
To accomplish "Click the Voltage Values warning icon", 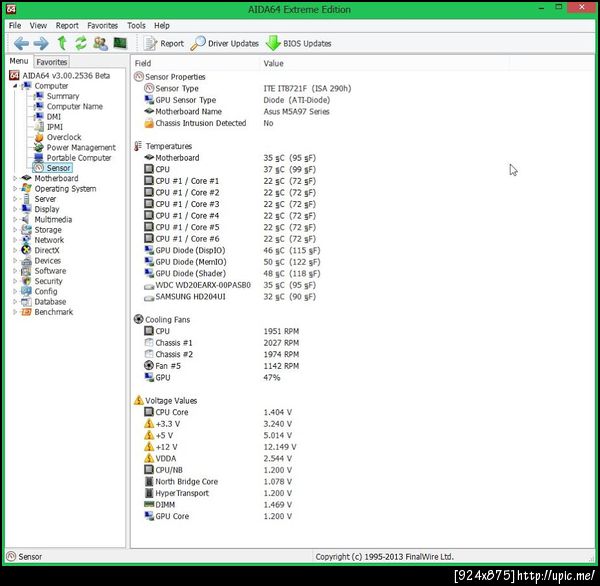I will pos(139,400).
